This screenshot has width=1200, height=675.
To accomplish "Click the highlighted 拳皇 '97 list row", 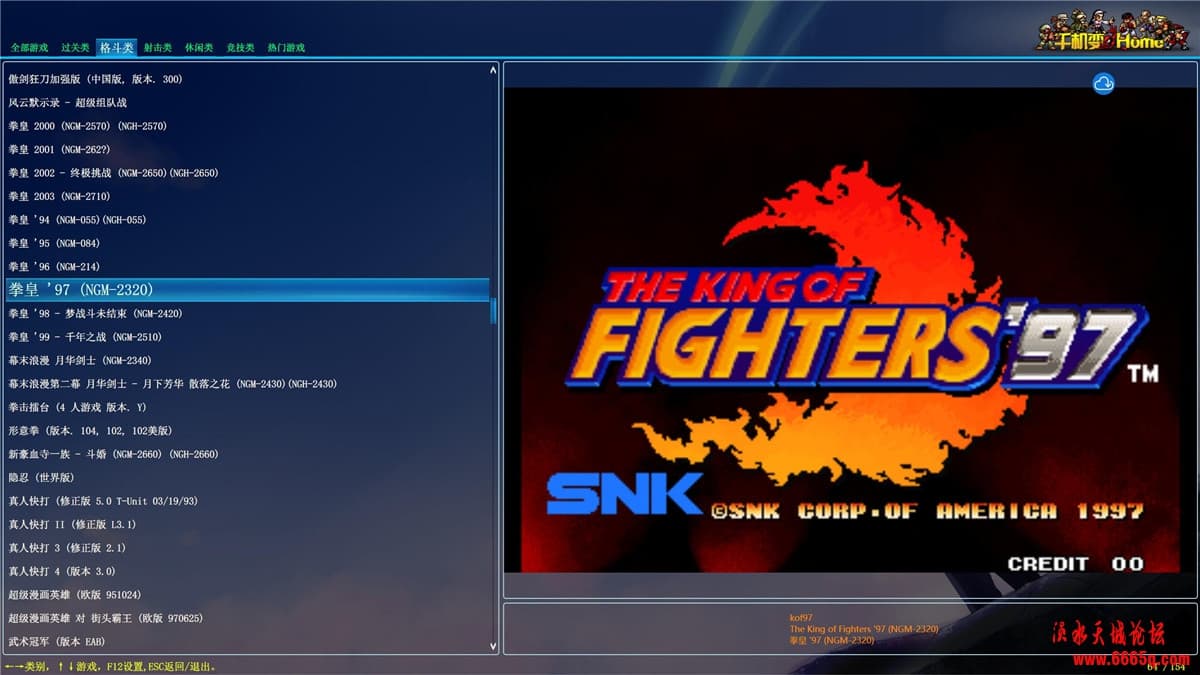I will 248,290.
